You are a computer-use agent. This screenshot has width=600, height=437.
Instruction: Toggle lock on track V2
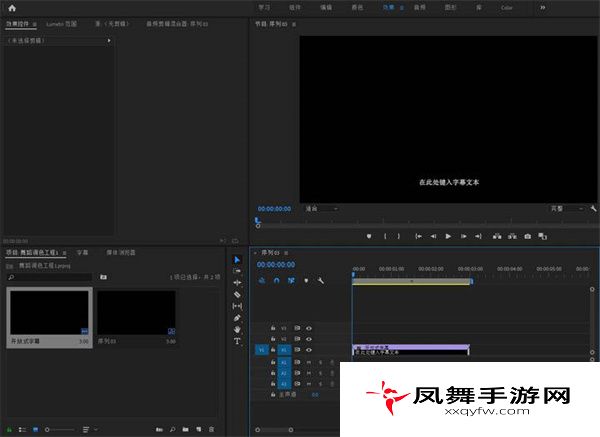pyautogui.click(x=273, y=339)
